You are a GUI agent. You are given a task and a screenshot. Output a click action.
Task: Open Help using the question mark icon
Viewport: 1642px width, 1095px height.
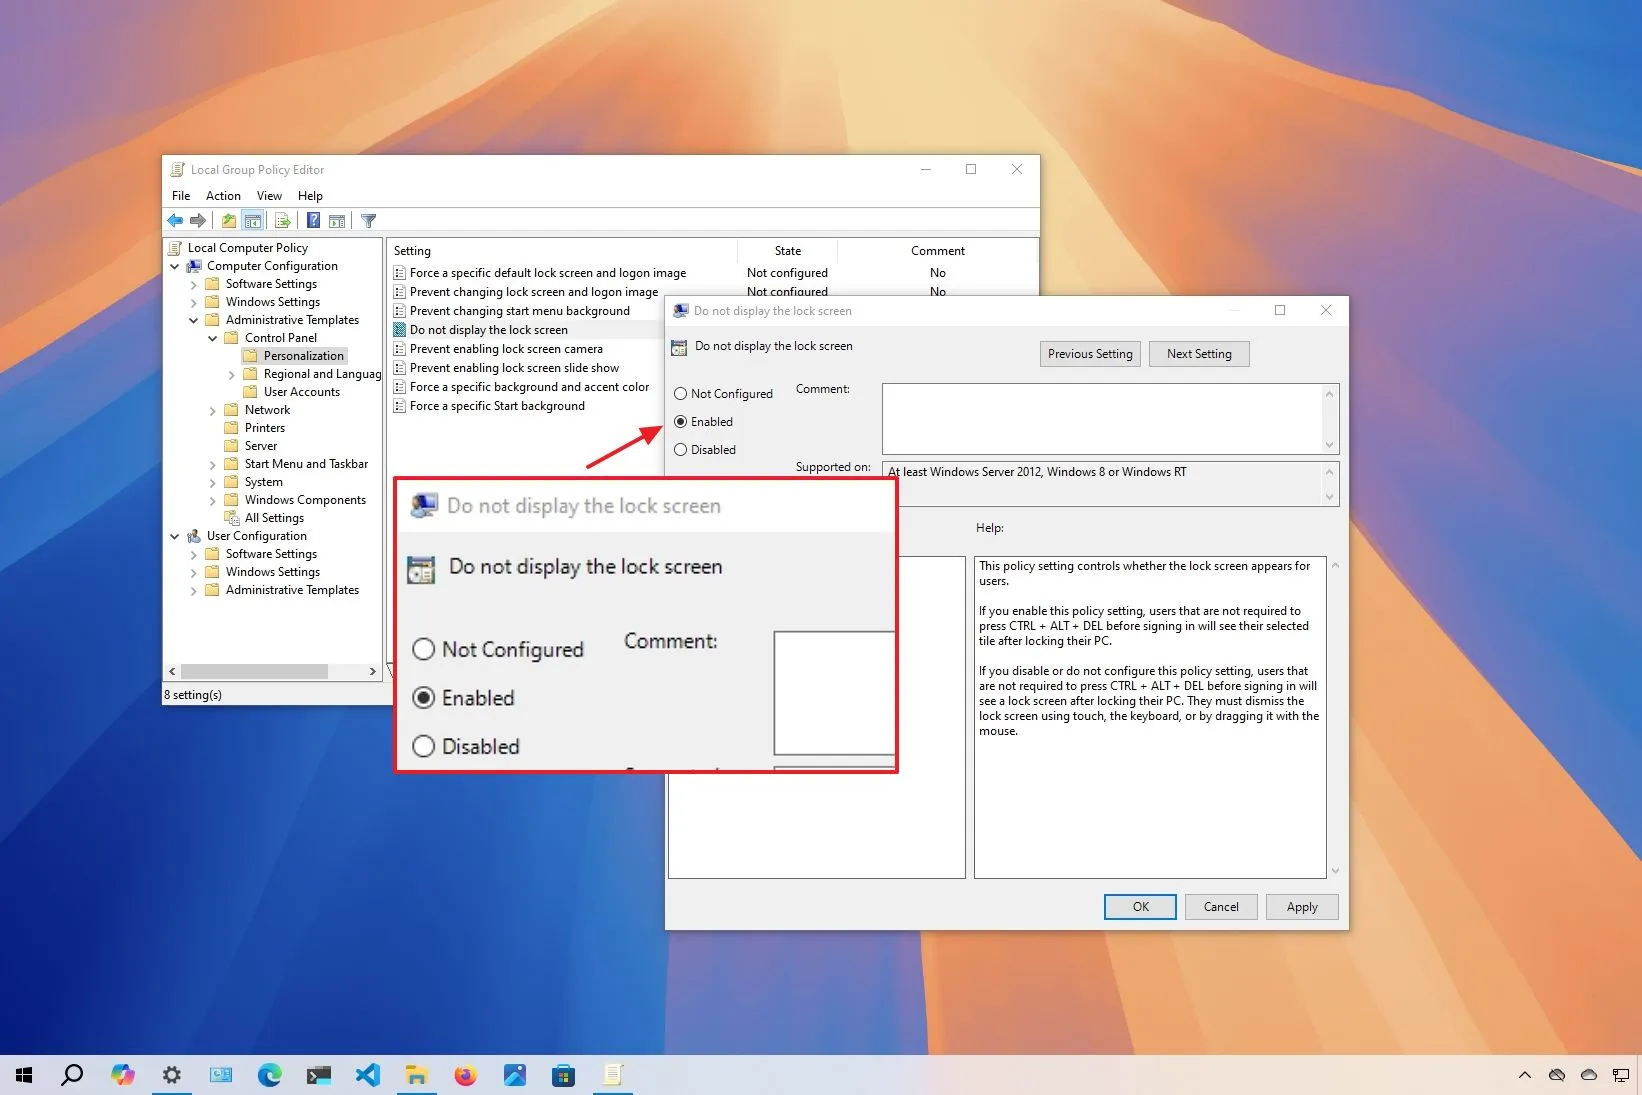pos(313,220)
